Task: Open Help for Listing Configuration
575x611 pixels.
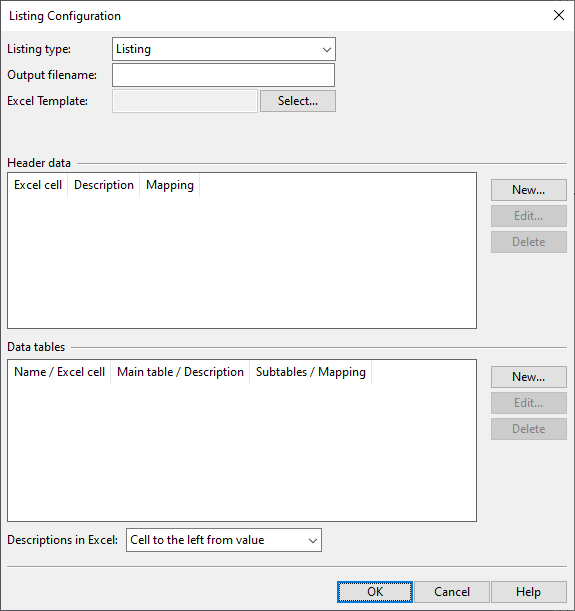Action: [x=529, y=592]
